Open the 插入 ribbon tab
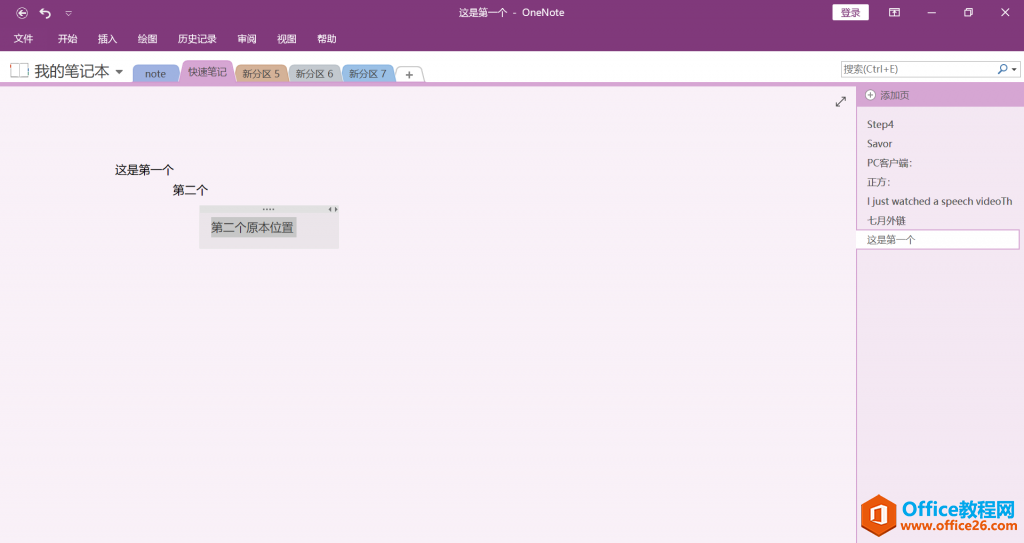 click(x=107, y=39)
